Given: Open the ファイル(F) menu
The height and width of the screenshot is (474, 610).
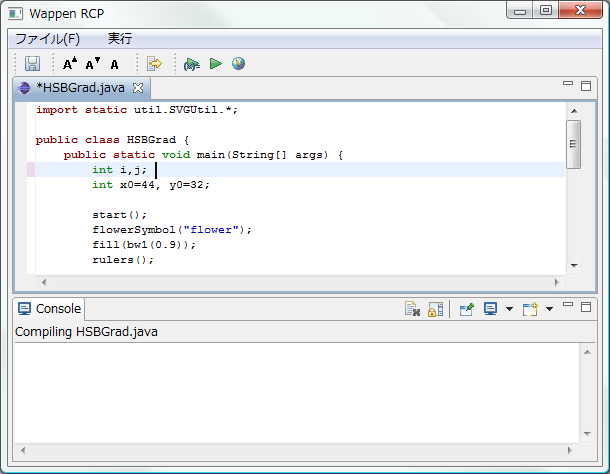Looking at the screenshot, I should click(x=47, y=39).
